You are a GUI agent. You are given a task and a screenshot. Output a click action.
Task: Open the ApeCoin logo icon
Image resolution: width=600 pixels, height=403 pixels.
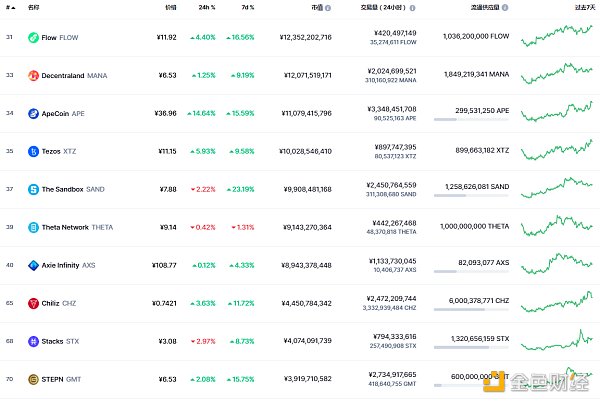pos(33,114)
